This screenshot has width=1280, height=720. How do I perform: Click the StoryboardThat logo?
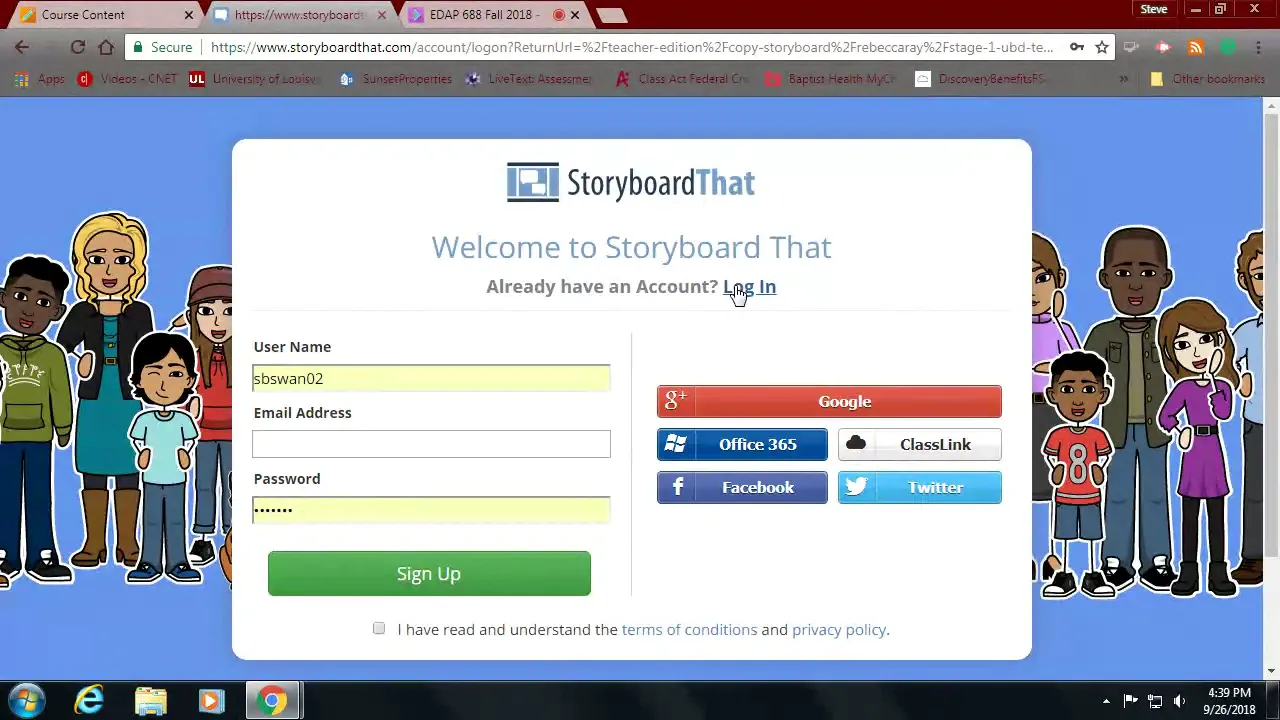point(631,182)
